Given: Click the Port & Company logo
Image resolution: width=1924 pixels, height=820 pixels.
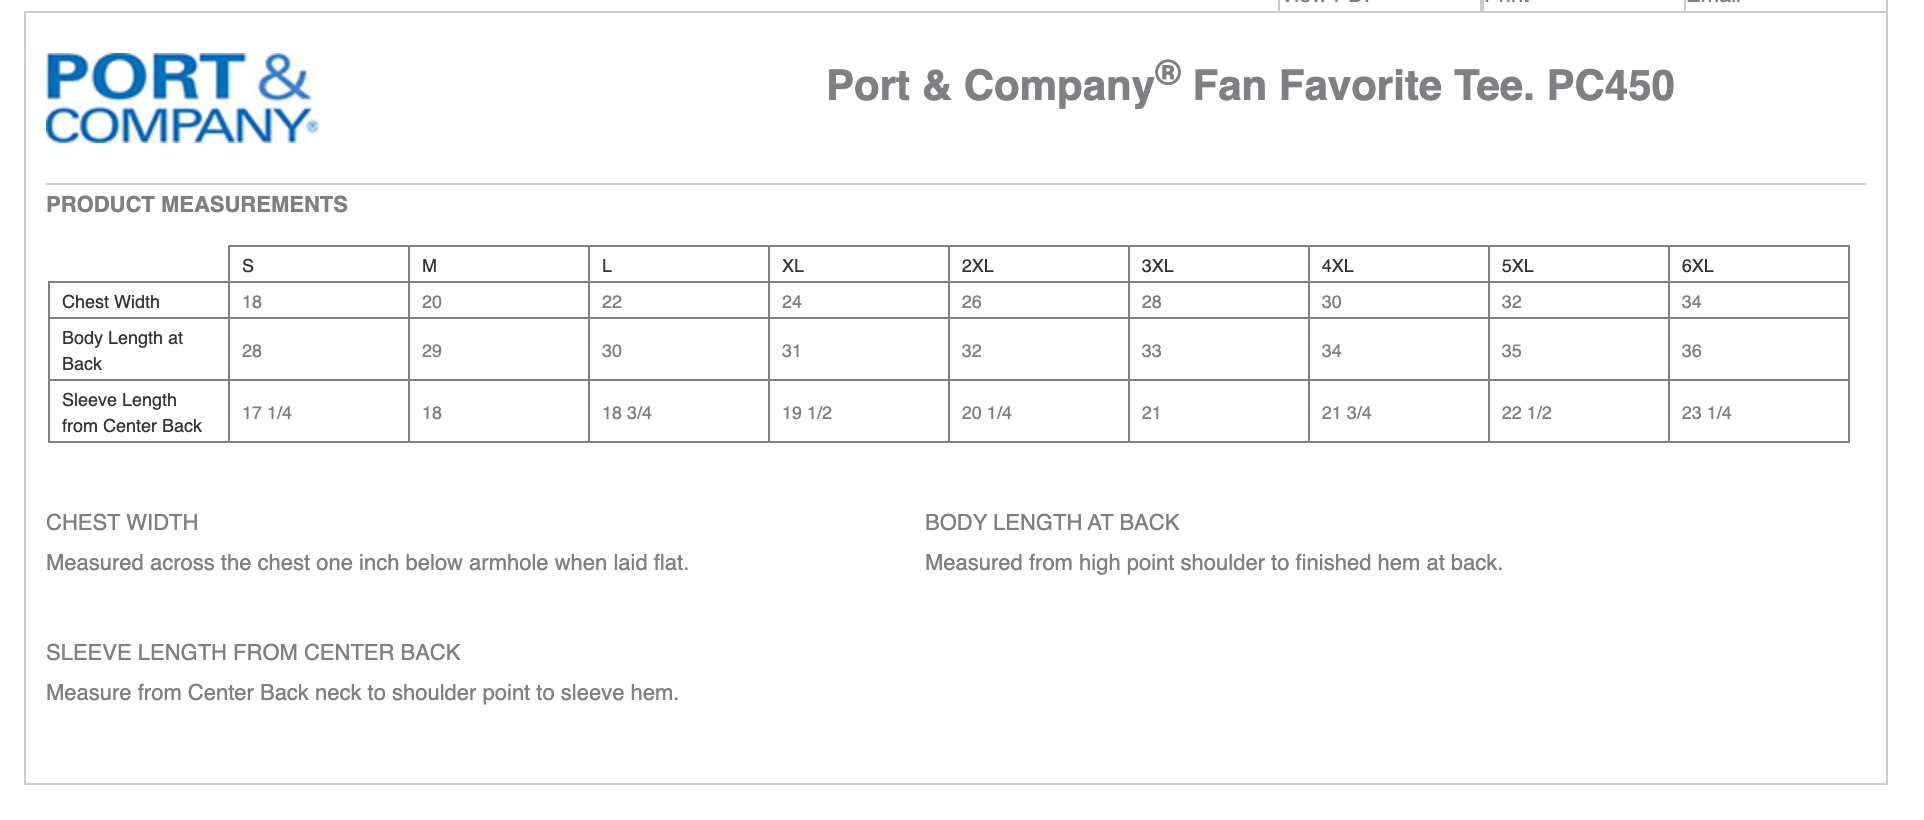Looking at the screenshot, I should [181, 98].
